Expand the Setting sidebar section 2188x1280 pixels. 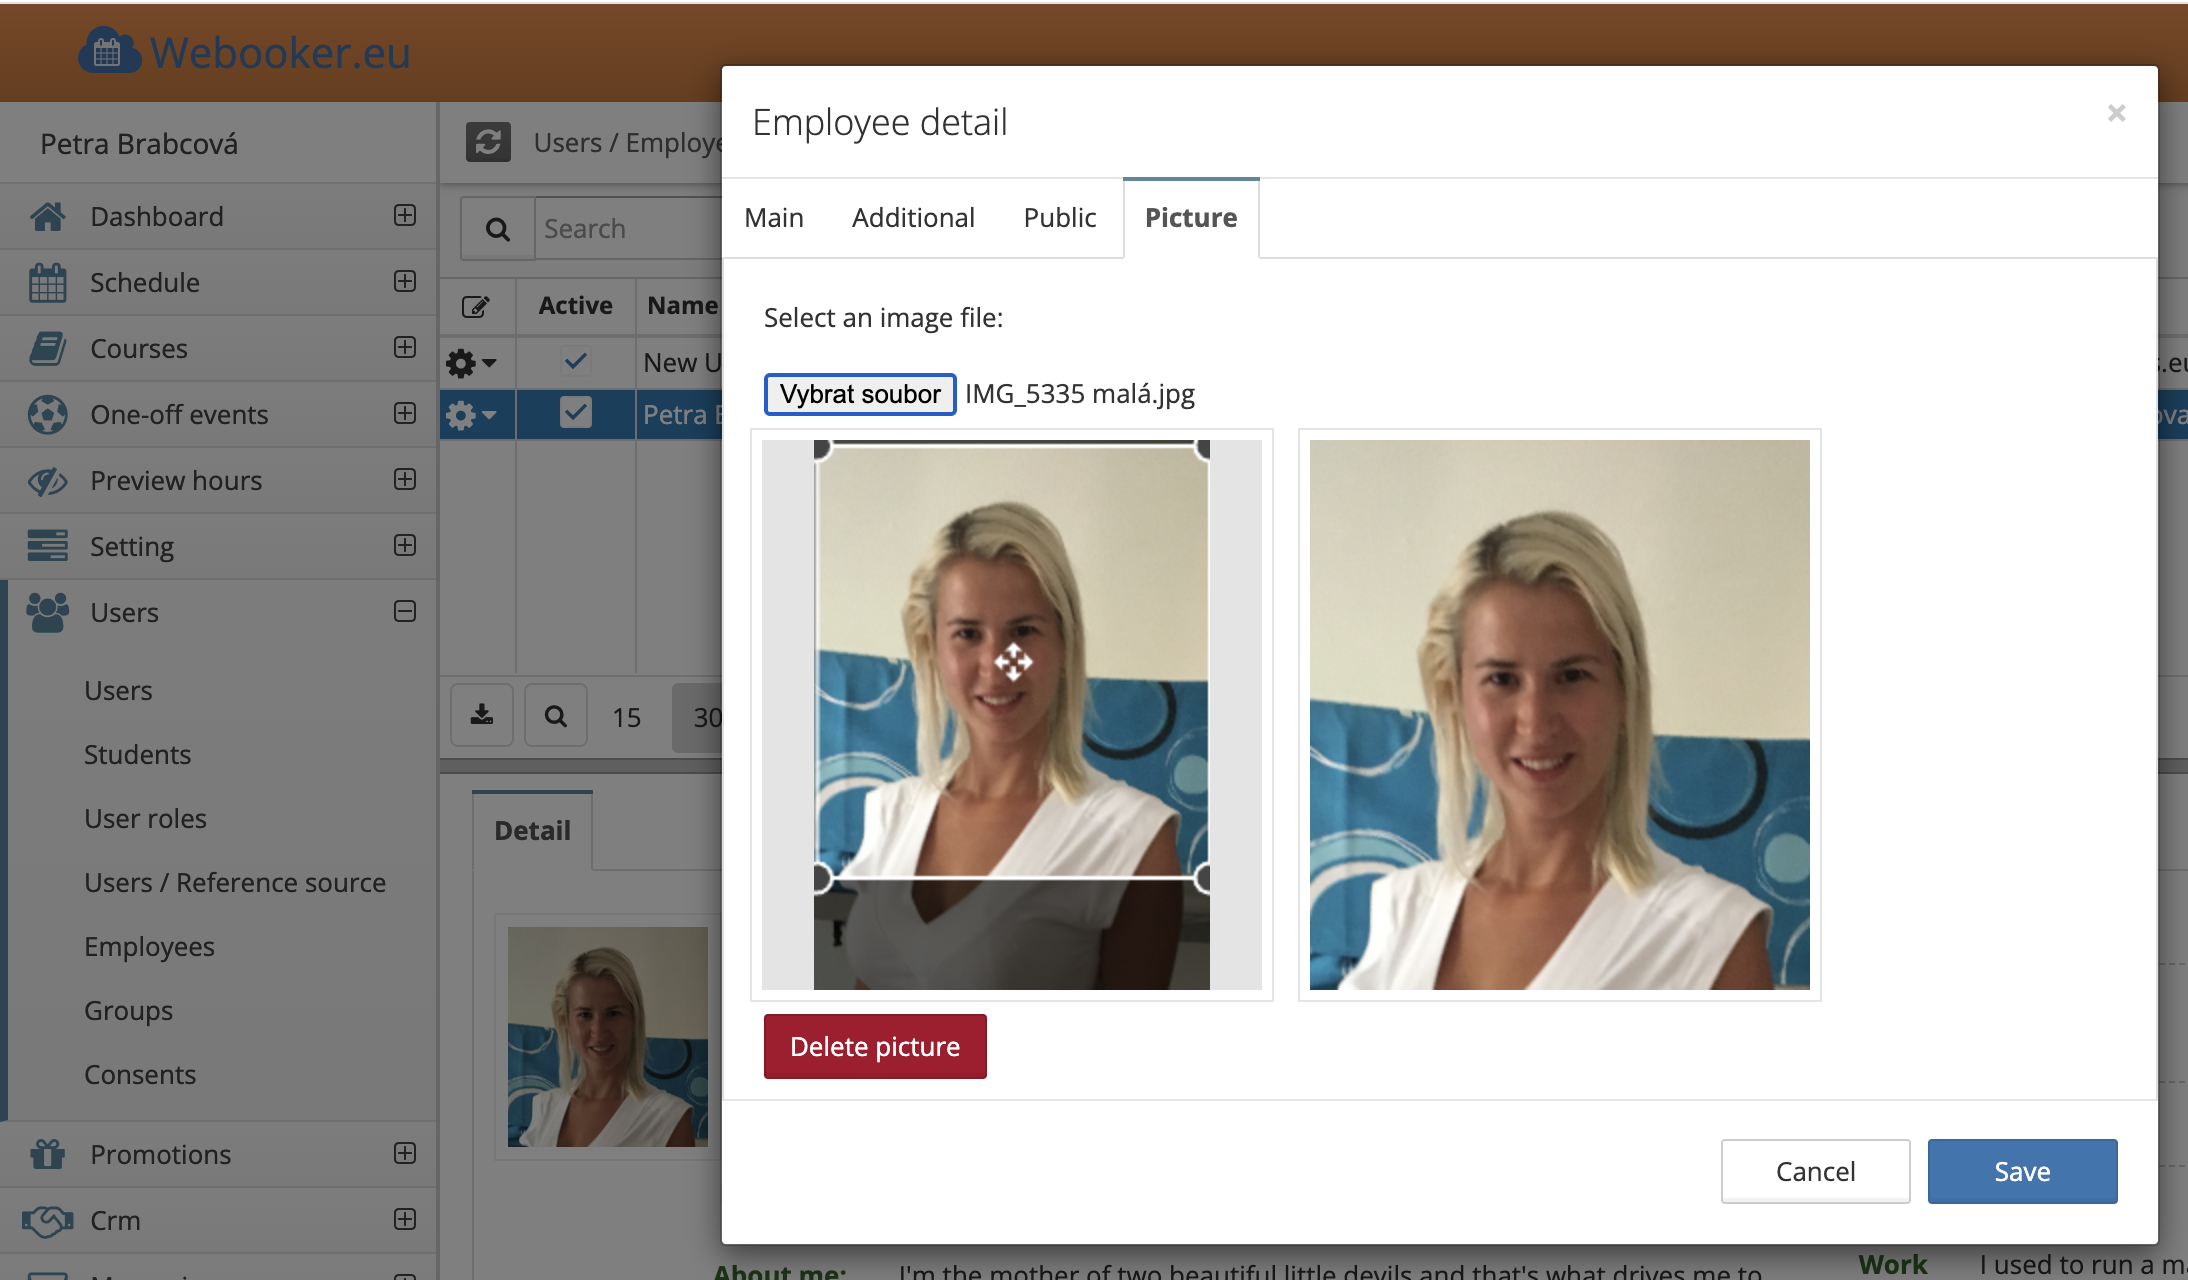click(x=405, y=545)
